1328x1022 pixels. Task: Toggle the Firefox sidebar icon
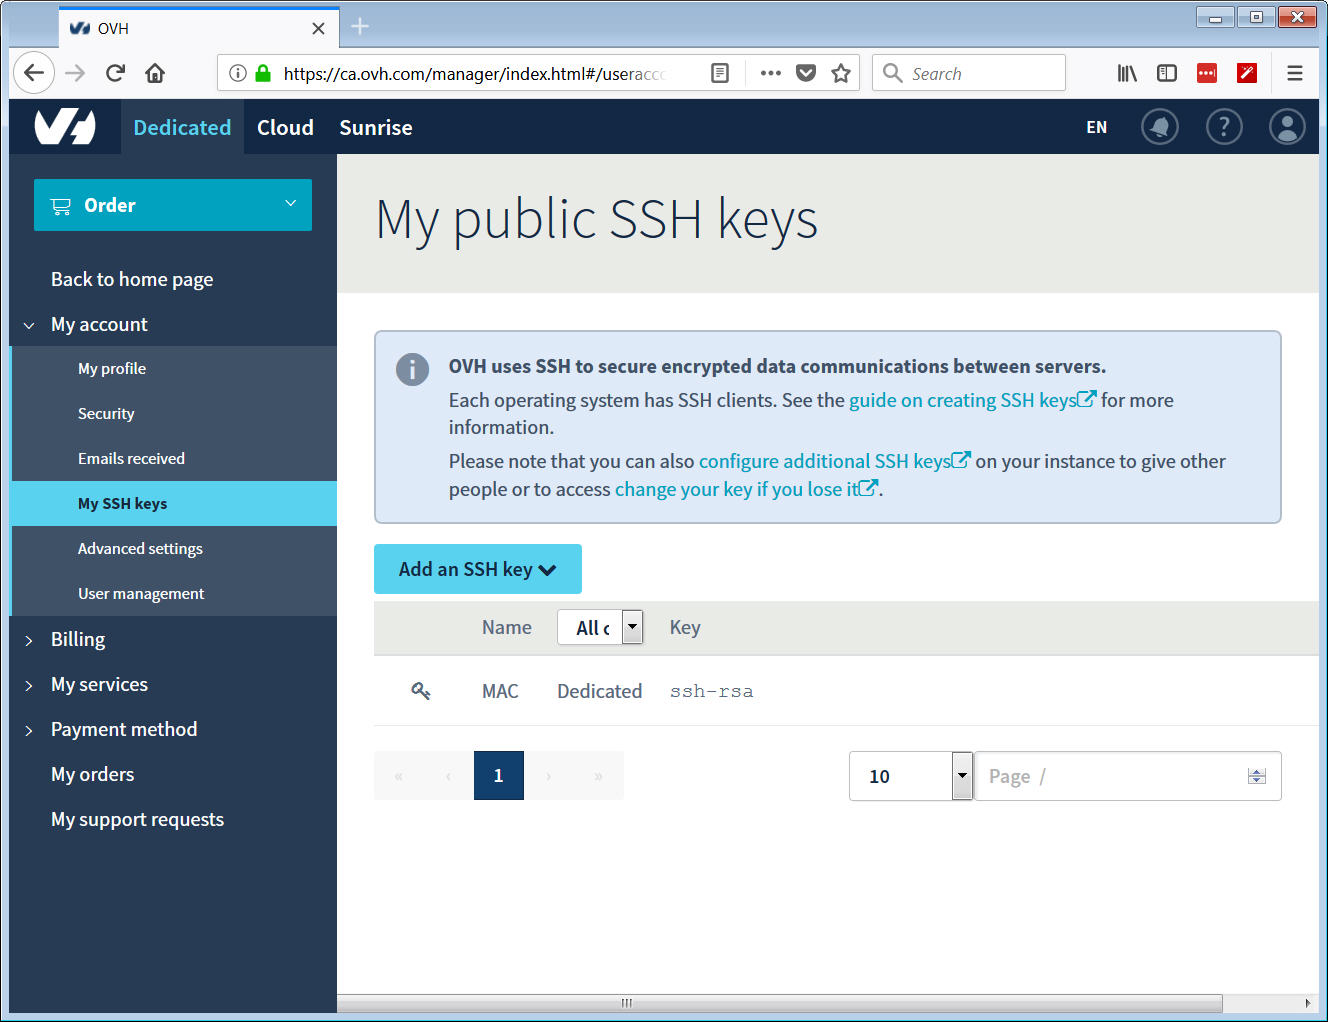1166,72
